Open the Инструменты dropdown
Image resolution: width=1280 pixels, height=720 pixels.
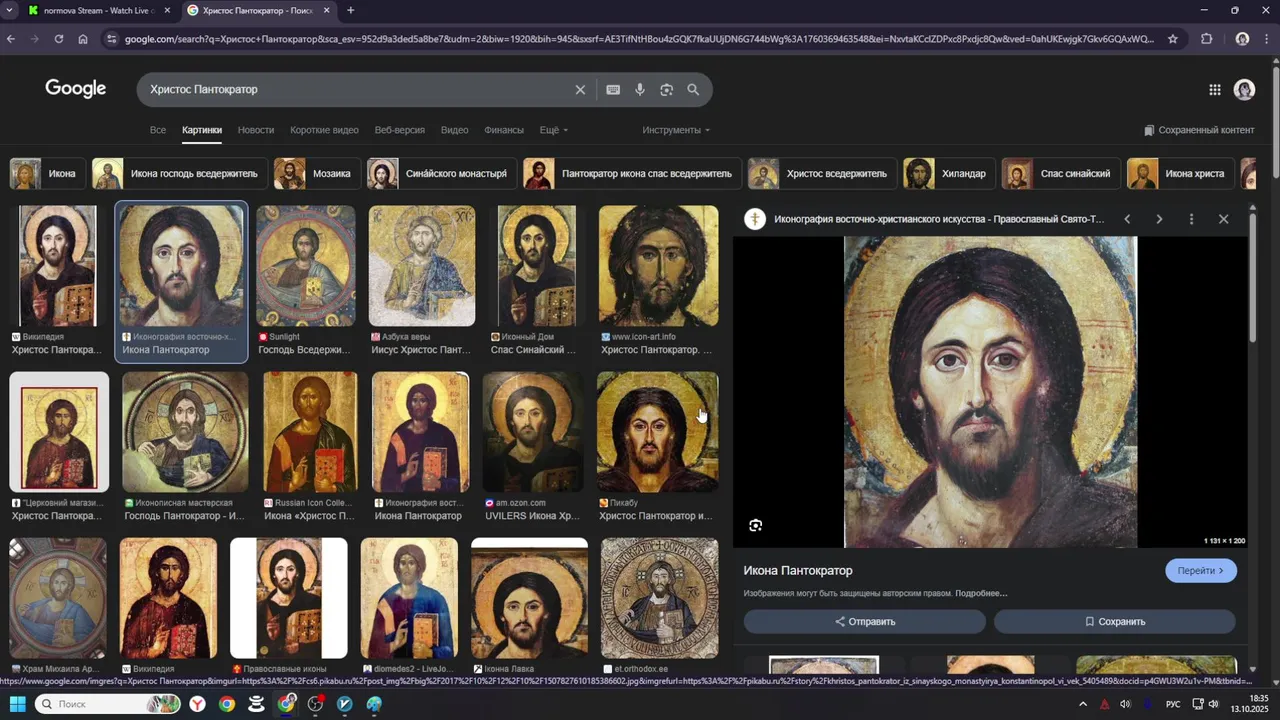[x=676, y=130]
